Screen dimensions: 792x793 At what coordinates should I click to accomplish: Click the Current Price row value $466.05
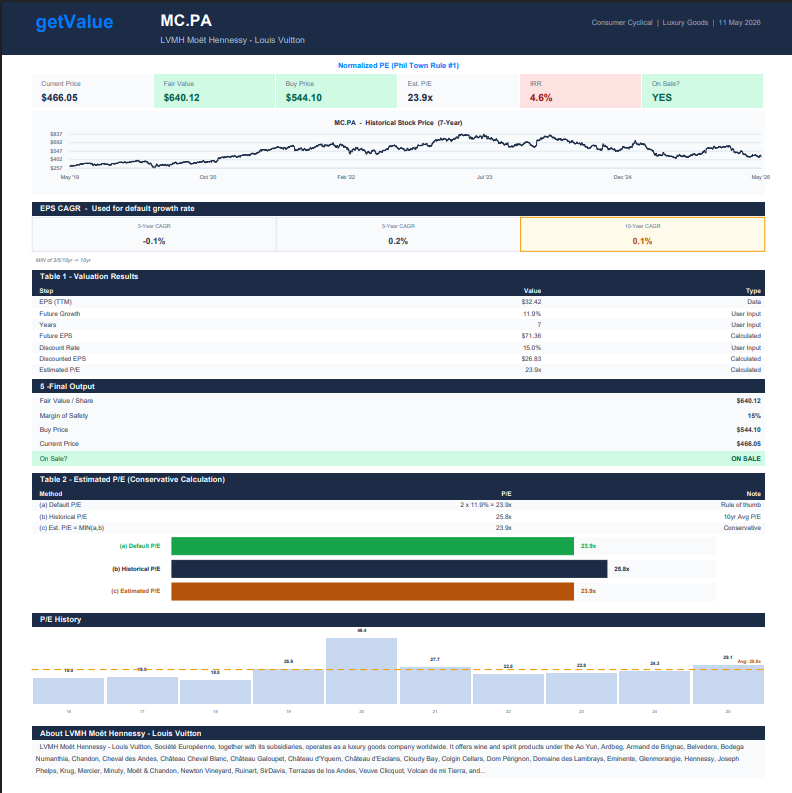(x=748, y=444)
